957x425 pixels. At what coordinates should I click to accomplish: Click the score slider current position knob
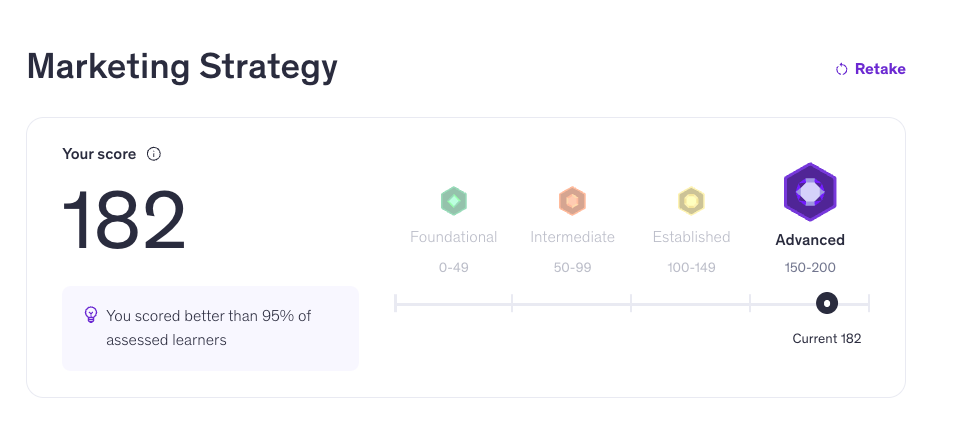pos(827,303)
